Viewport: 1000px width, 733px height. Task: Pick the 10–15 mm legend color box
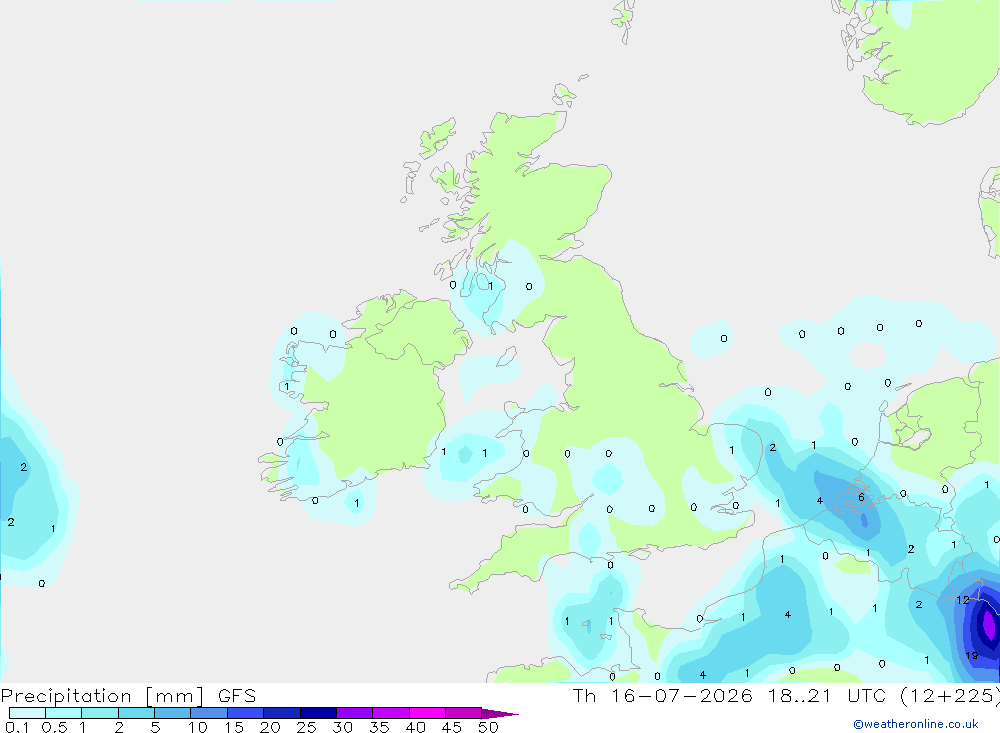pyautogui.click(x=209, y=713)
